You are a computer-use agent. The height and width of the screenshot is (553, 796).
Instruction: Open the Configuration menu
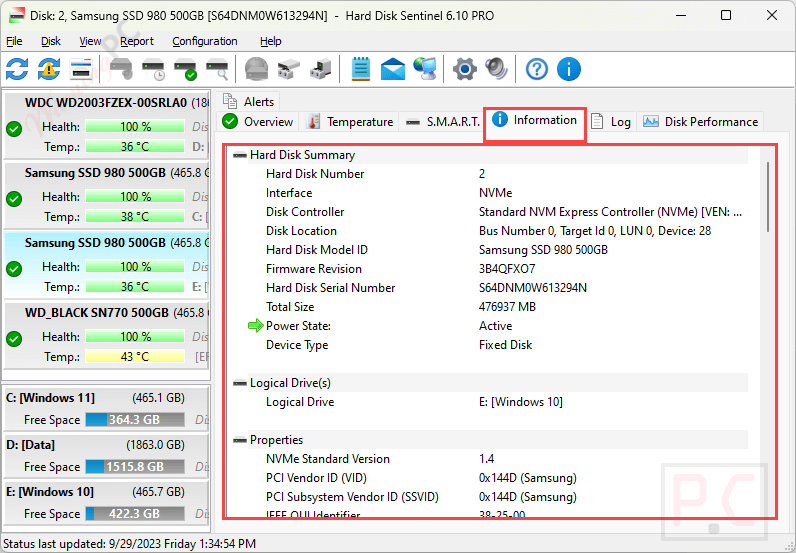click(205, 41)
